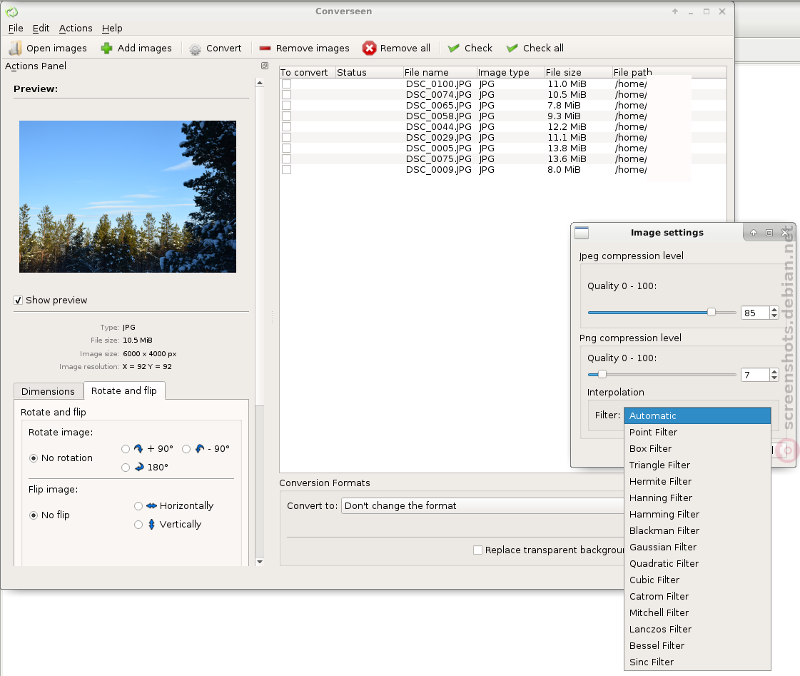
Task: Click the red X Remove all icon
Action: (369, 48)
